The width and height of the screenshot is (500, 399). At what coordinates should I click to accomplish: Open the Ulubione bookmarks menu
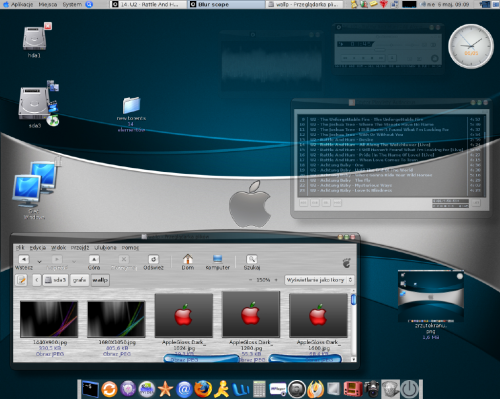click(x=105, y=248)
